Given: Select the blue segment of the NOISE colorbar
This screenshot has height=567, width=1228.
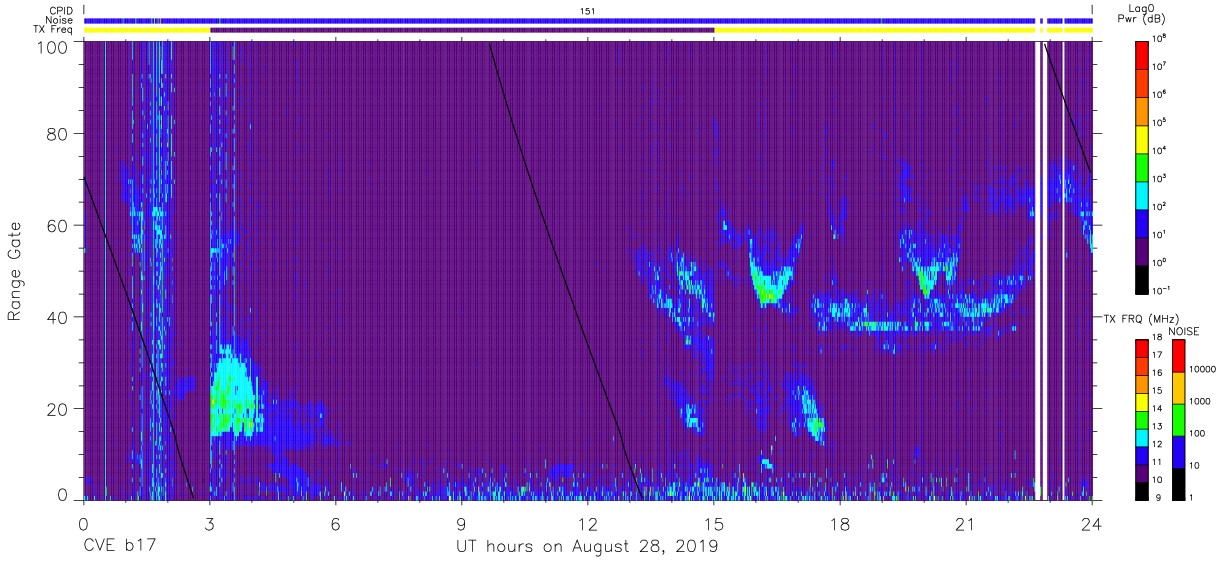Looking at the screenshot, I should 1177,451.
